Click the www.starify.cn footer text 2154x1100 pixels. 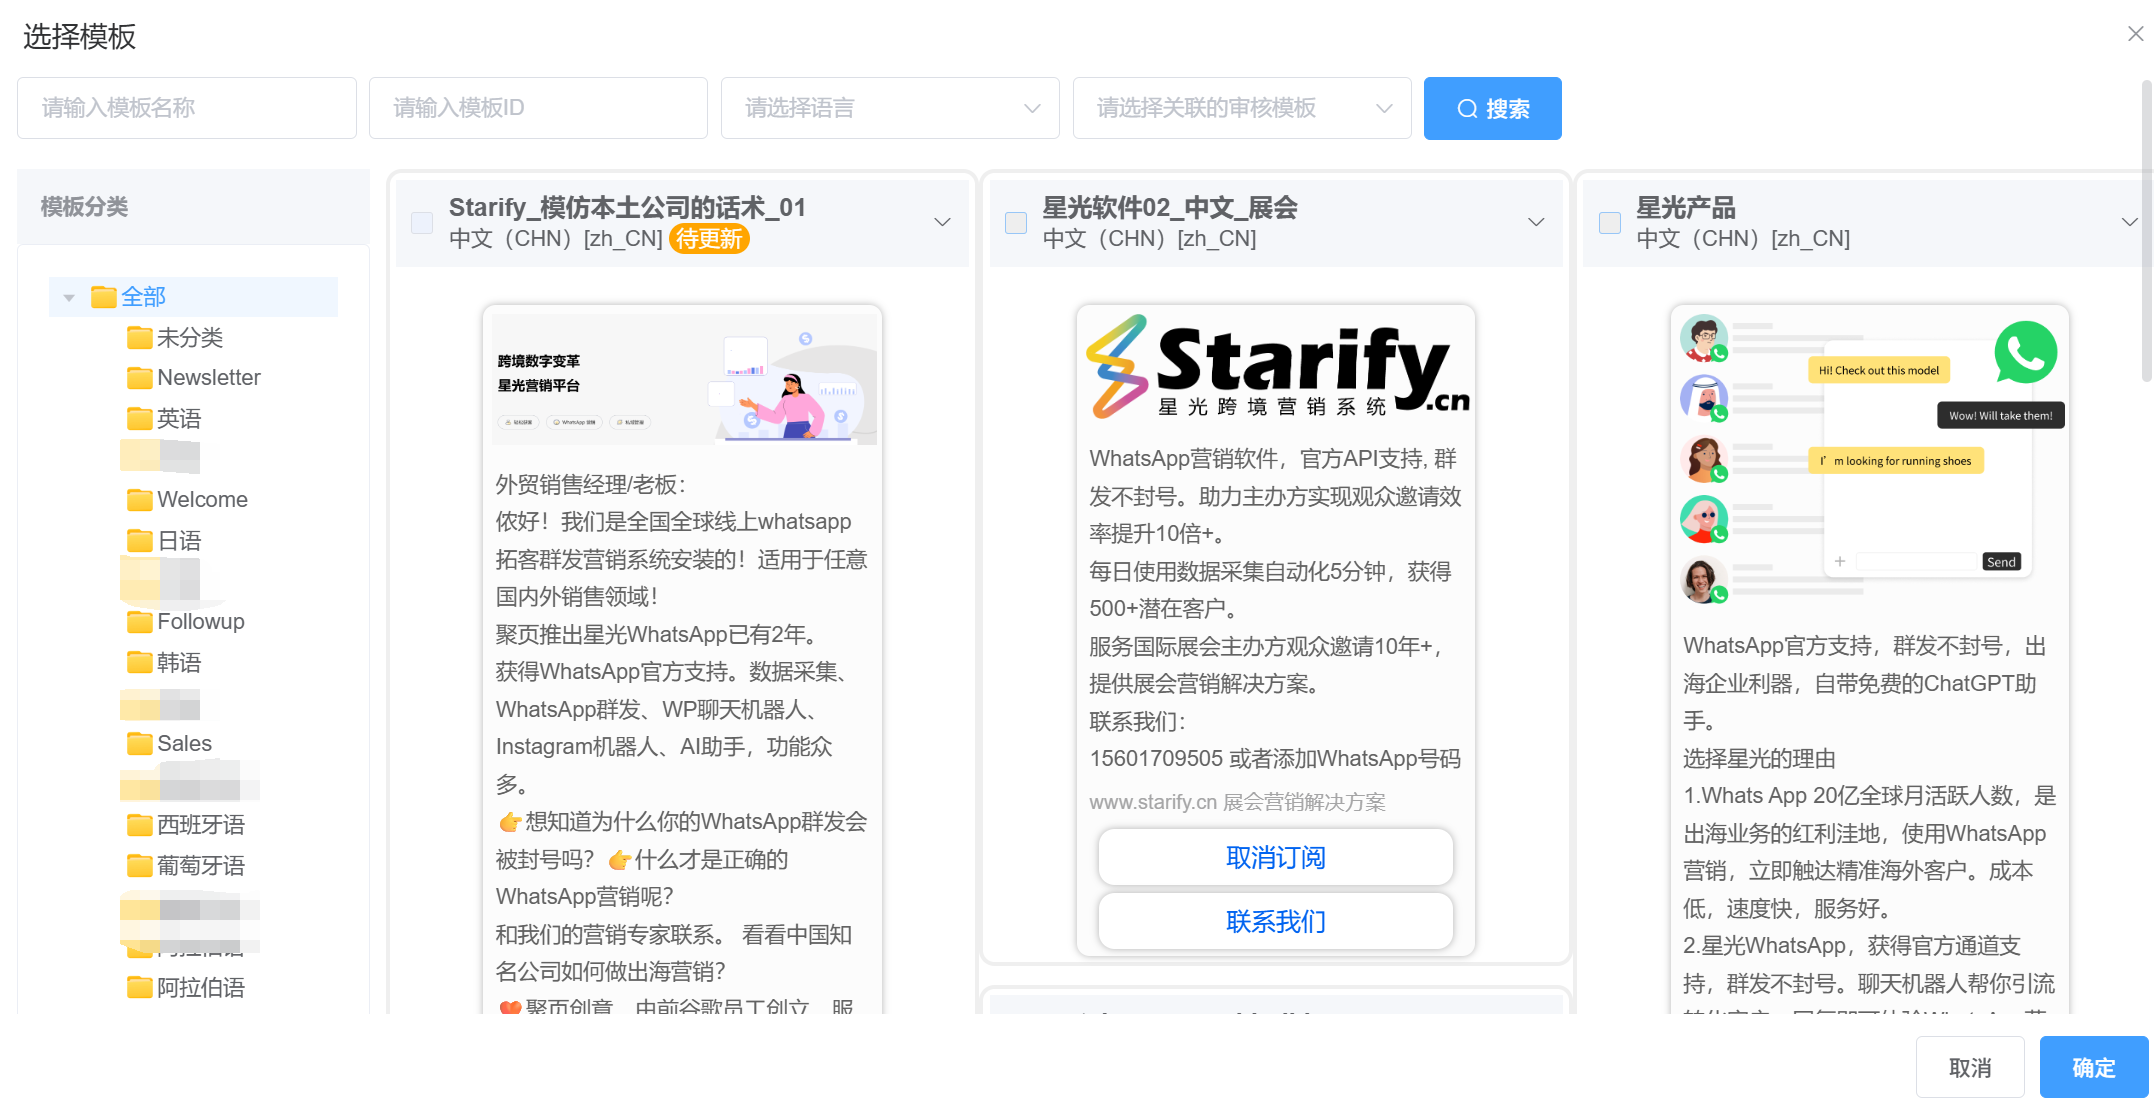(1237, 802)
